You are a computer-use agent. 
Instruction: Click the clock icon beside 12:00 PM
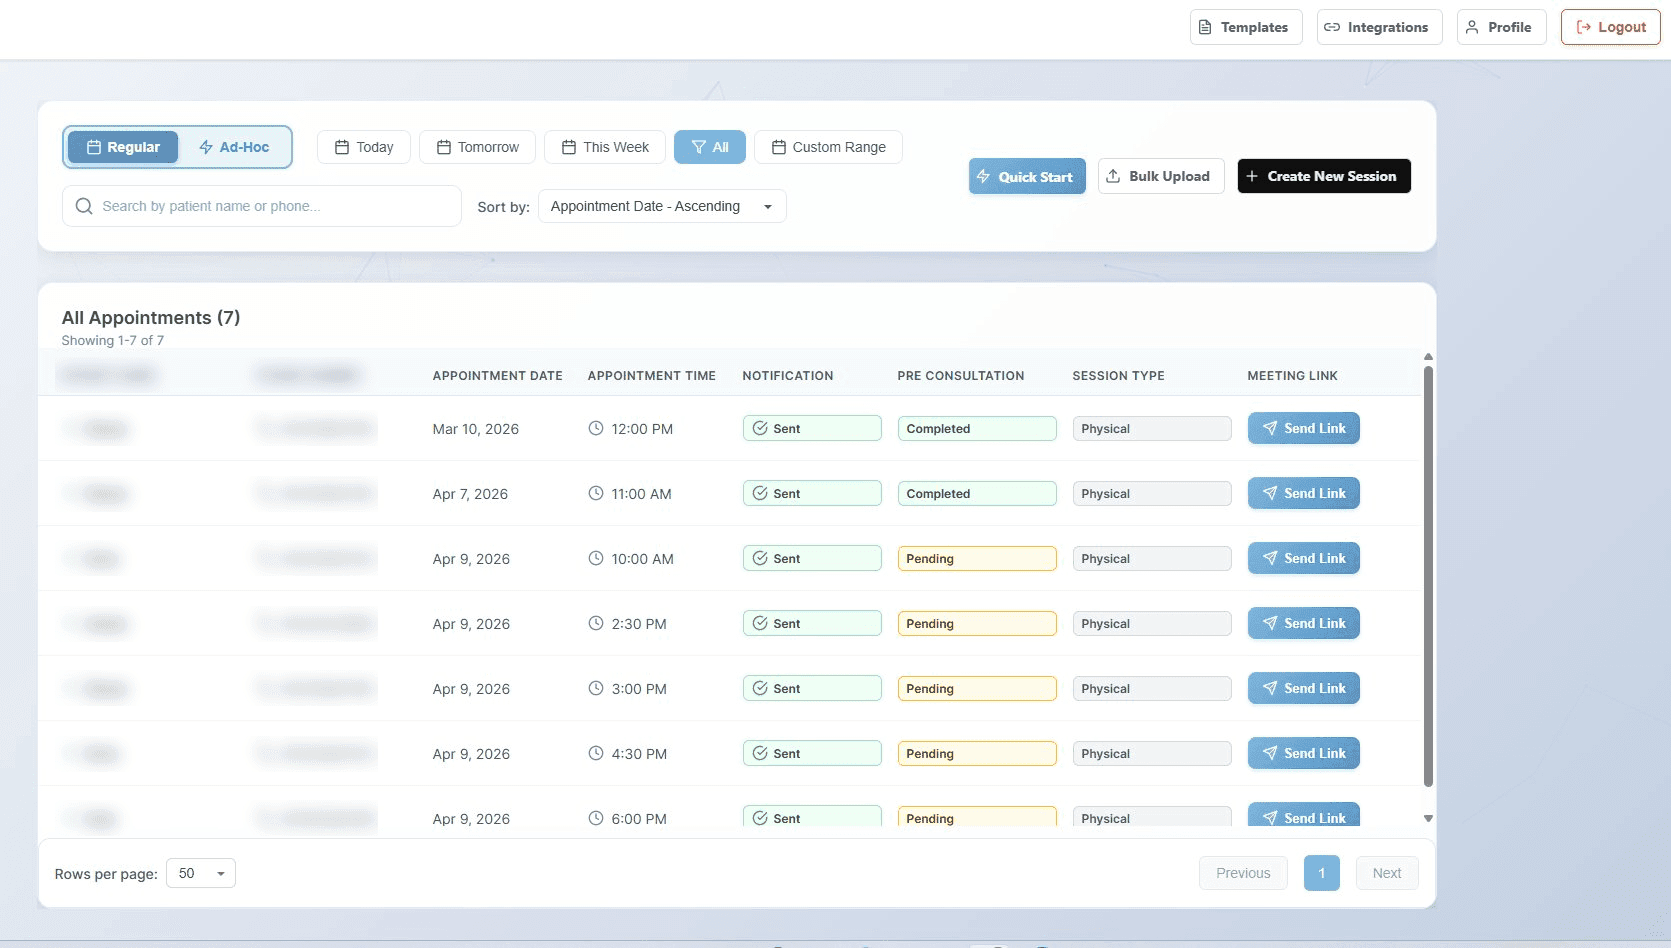pyautogui.click(x=595, y=428)
